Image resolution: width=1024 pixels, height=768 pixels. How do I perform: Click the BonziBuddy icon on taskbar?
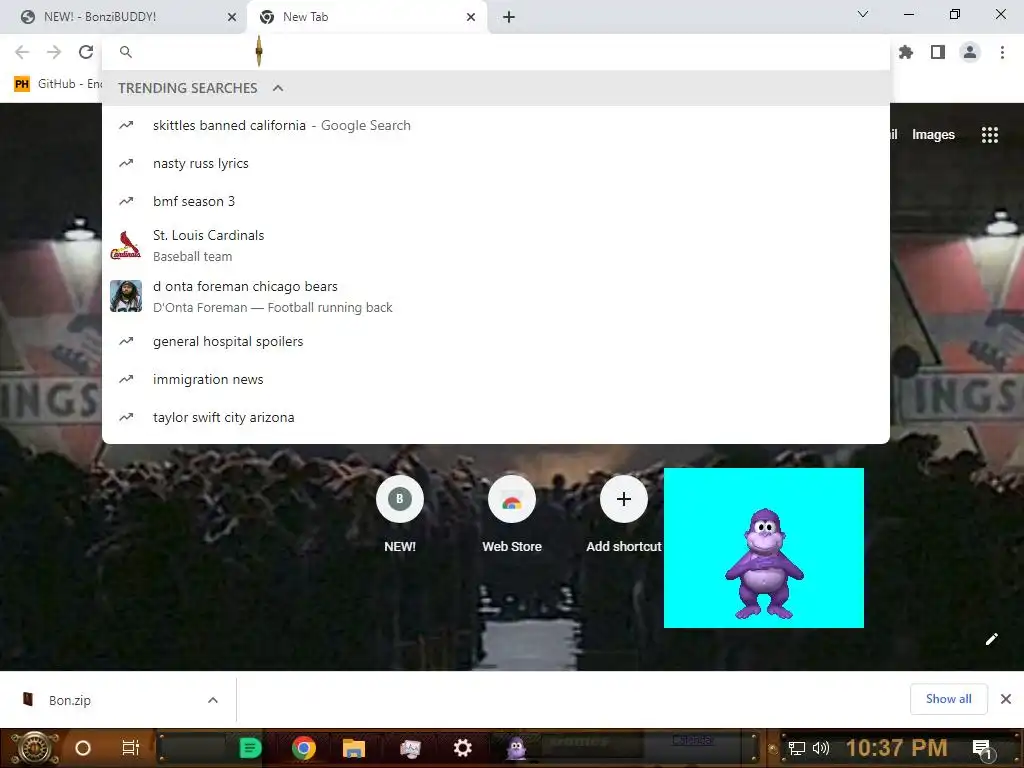517,748
